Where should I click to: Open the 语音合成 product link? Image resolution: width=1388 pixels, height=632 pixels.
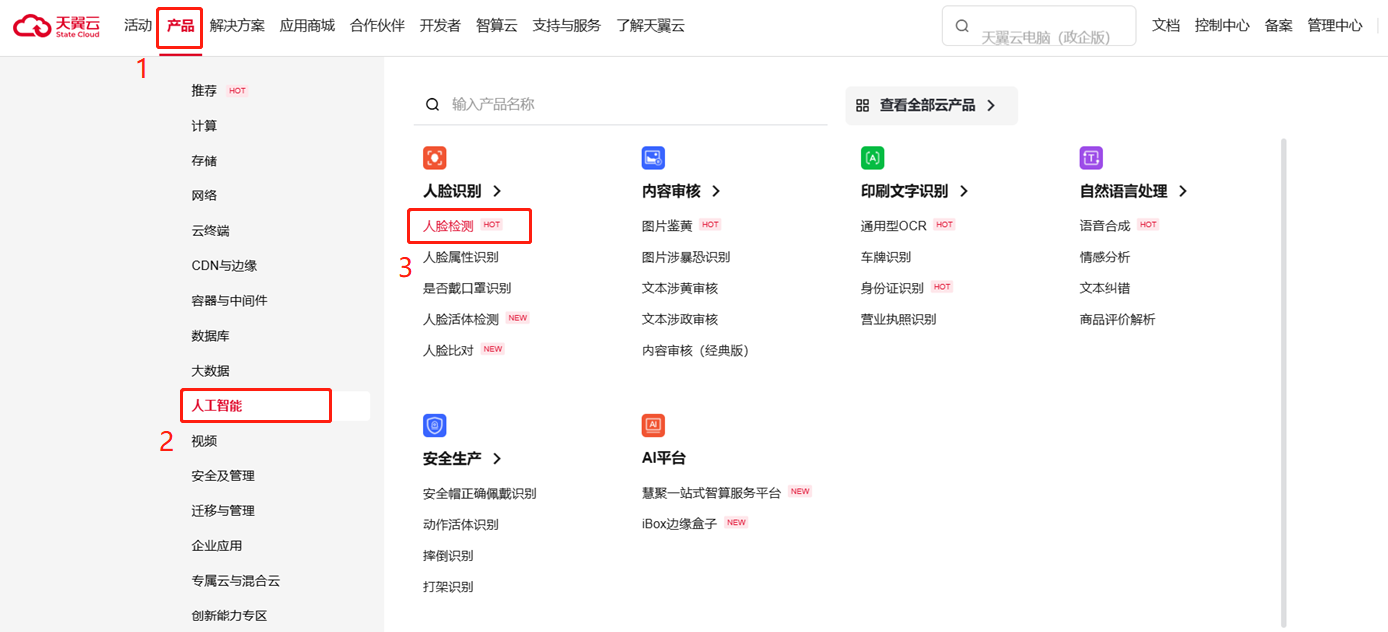(x=1105, y=226)
